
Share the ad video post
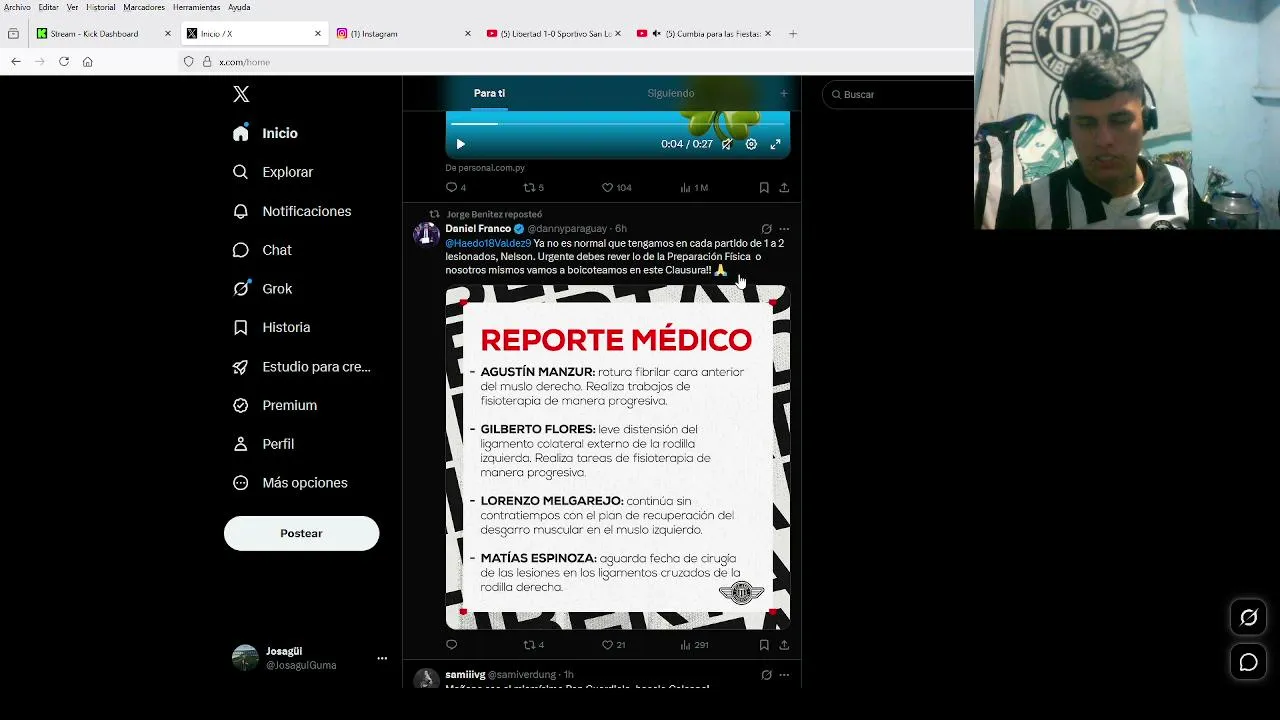[x=784, y=187]
